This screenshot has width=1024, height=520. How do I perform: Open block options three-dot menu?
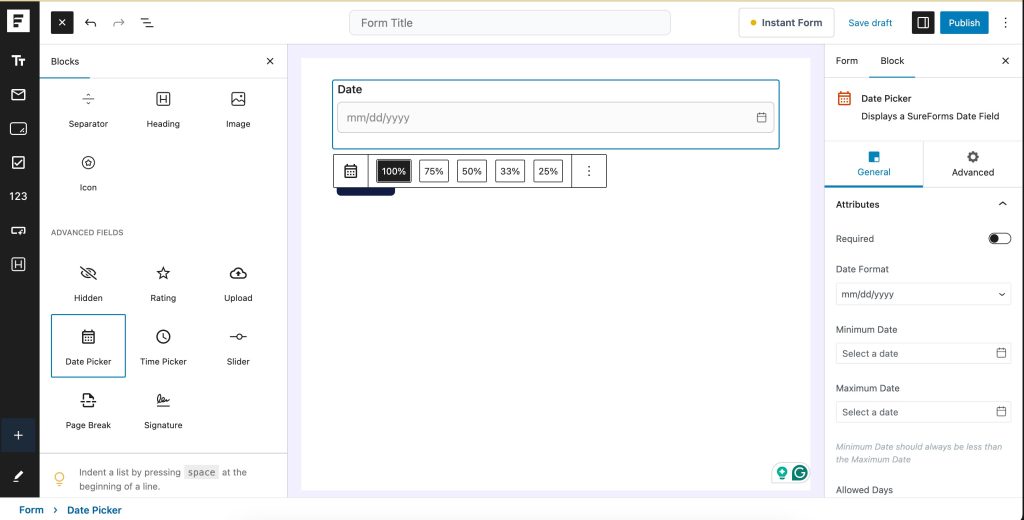tap(589, 171)
